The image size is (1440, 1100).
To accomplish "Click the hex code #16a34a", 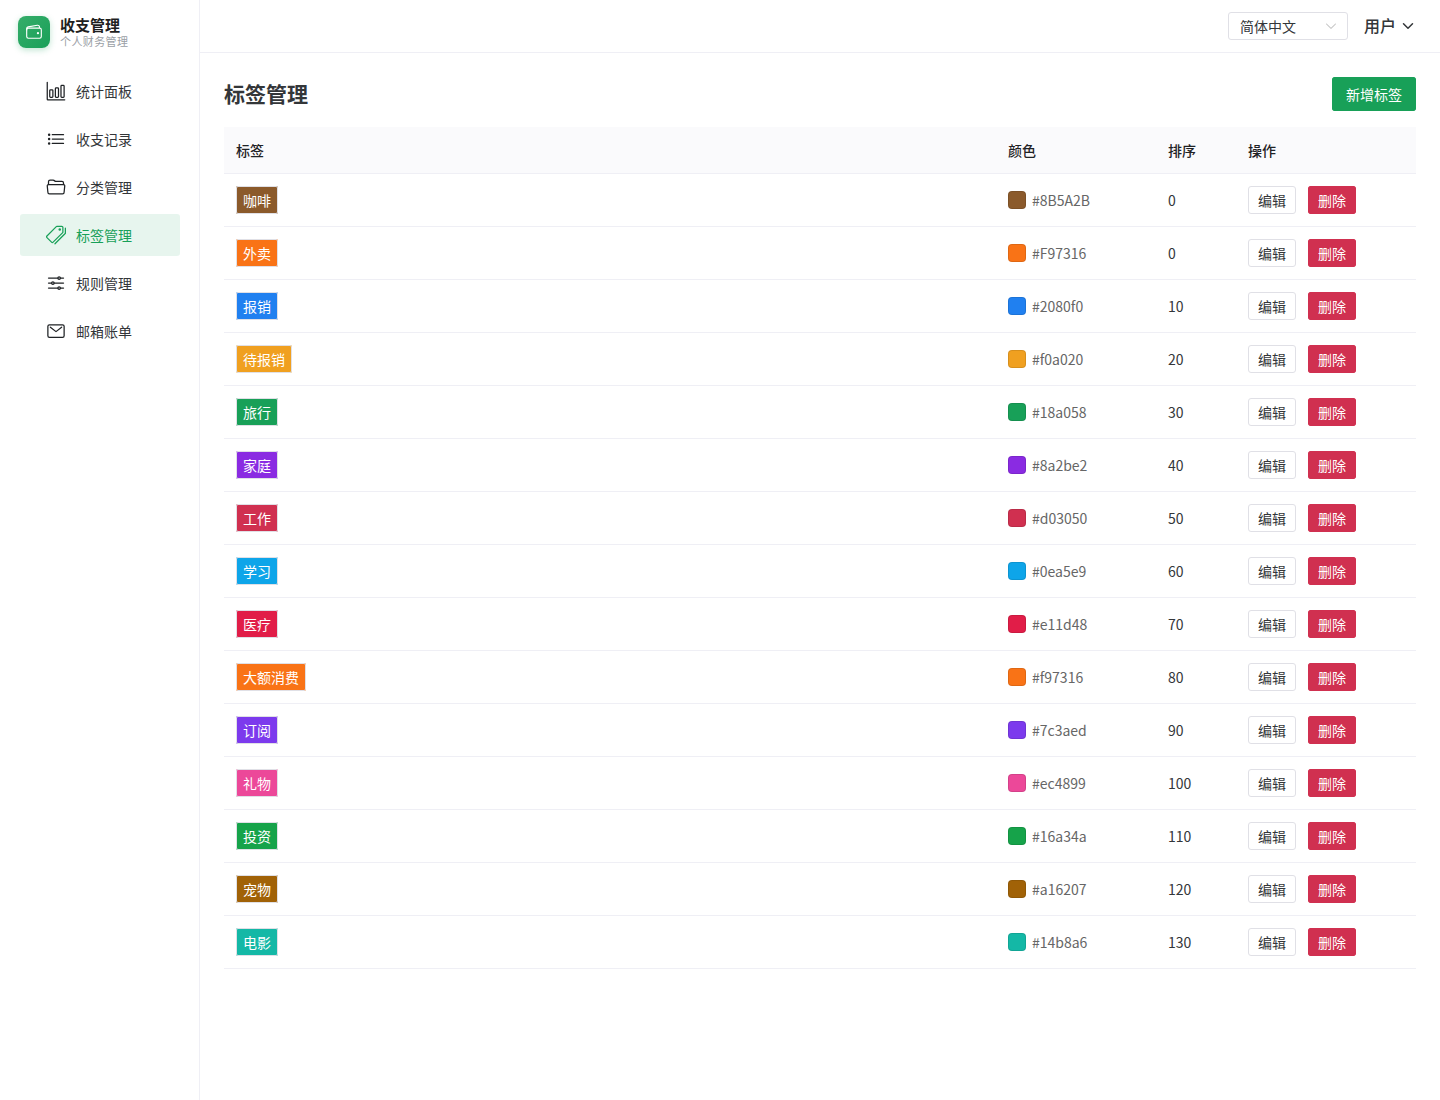I will (1059, 836).
